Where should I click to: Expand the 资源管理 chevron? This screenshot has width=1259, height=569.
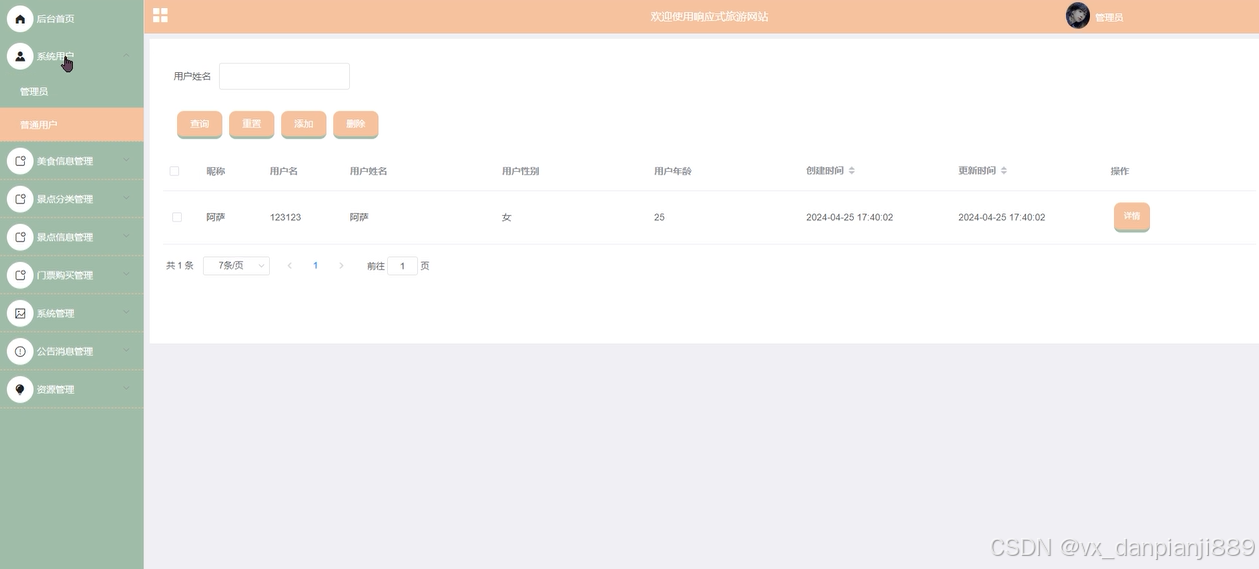pos(126,388)
